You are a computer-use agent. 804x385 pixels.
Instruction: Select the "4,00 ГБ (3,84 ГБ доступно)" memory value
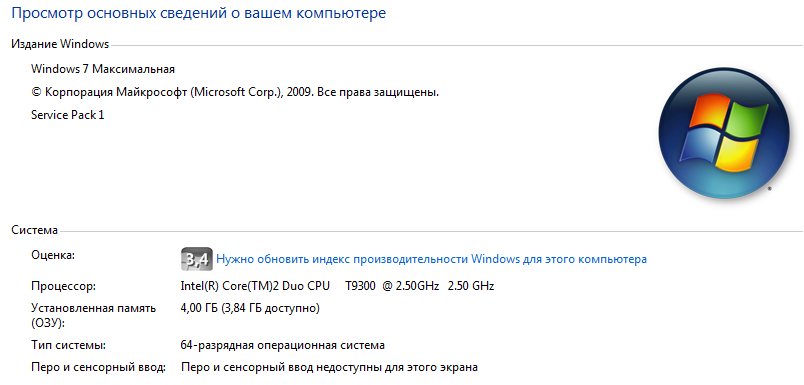click(250, 309)
